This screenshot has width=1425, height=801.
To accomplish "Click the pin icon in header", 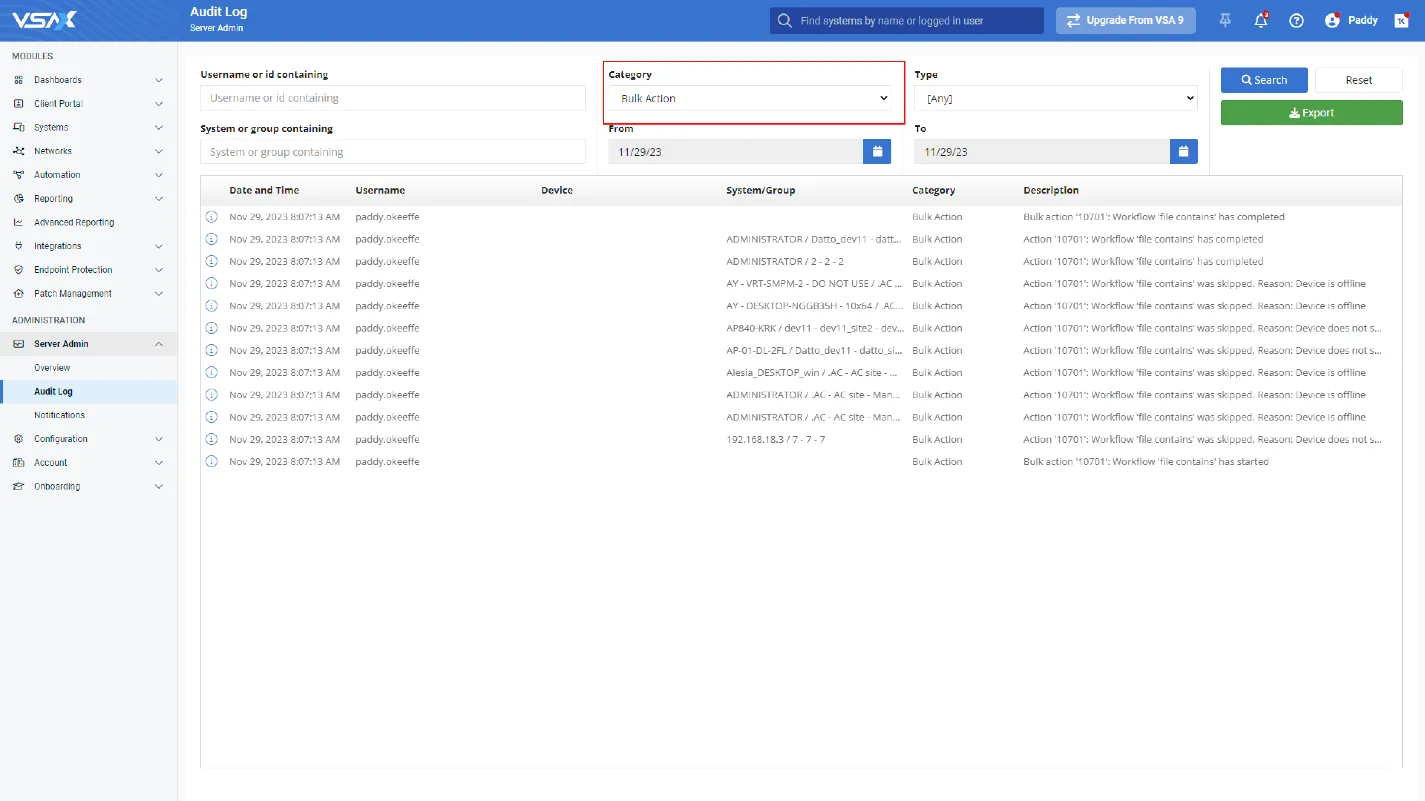I will 1225,20.
